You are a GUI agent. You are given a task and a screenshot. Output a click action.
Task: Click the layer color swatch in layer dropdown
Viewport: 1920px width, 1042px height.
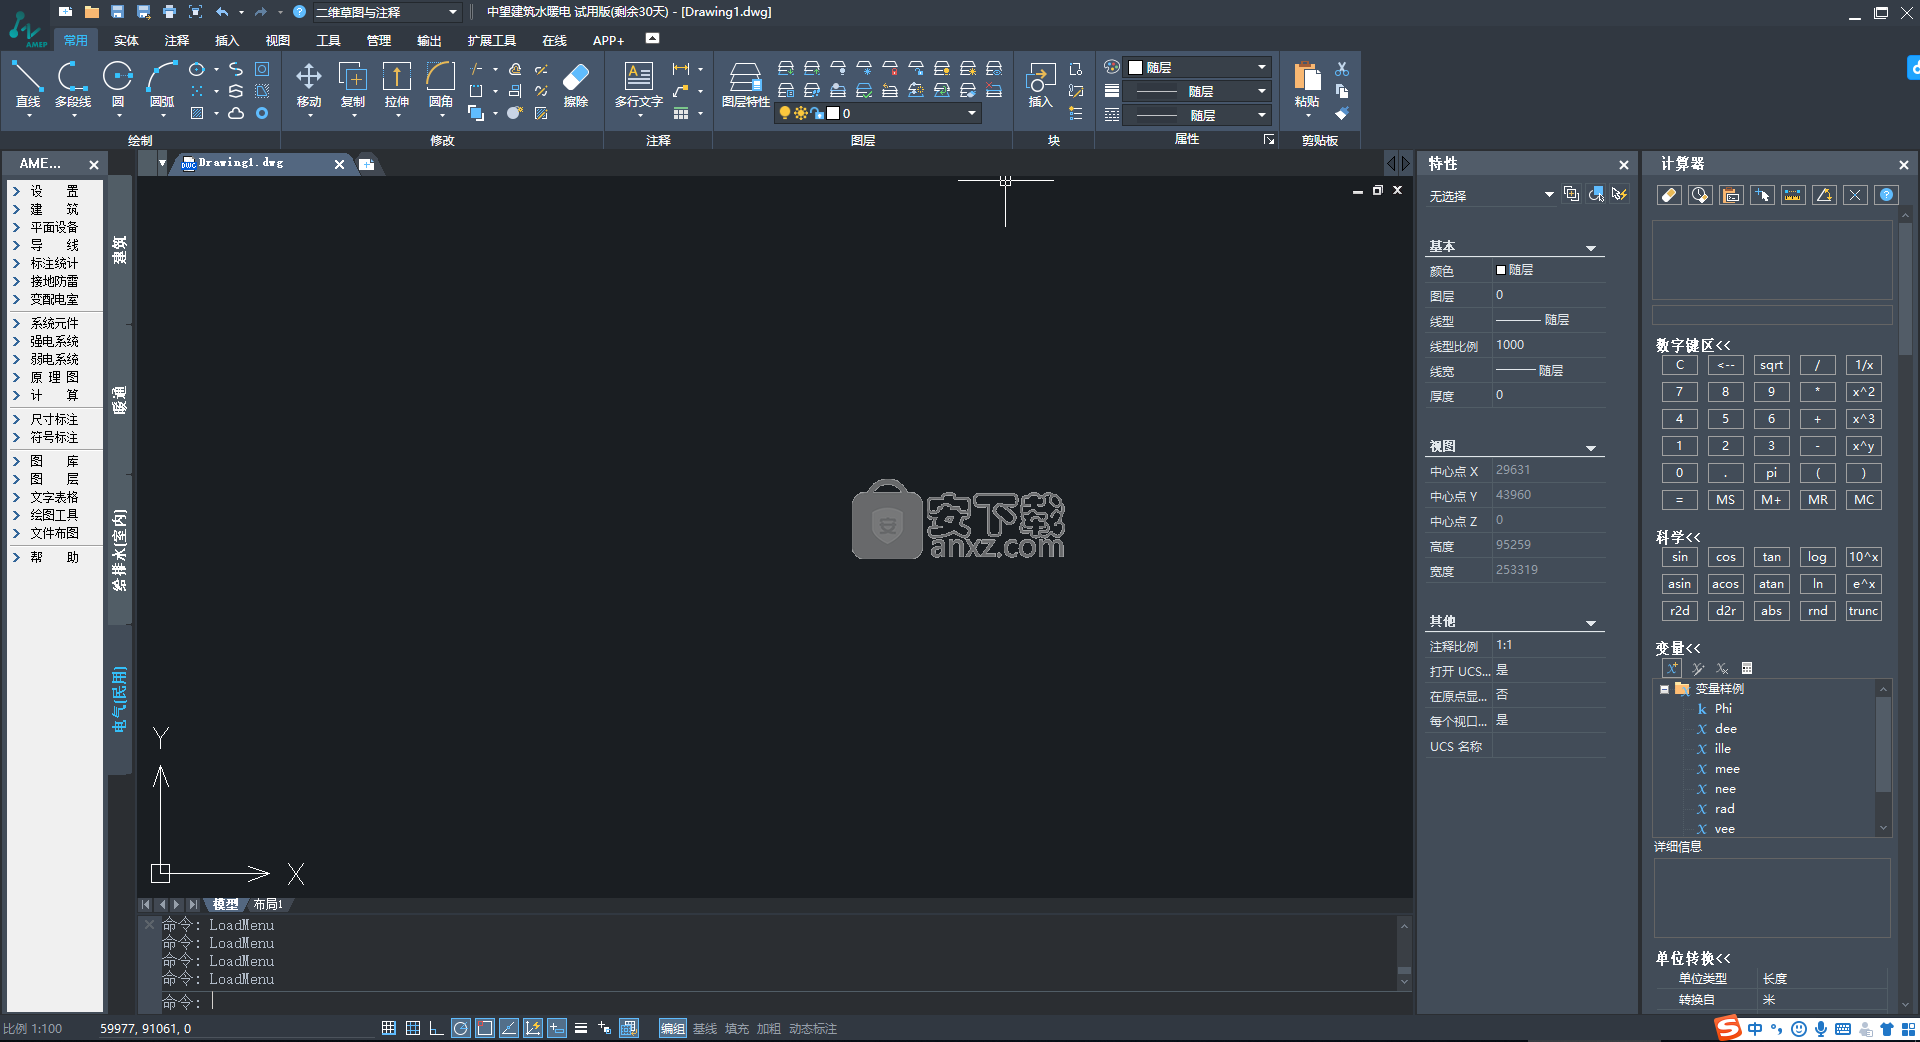pyautogui.click(x=832, y=113)
